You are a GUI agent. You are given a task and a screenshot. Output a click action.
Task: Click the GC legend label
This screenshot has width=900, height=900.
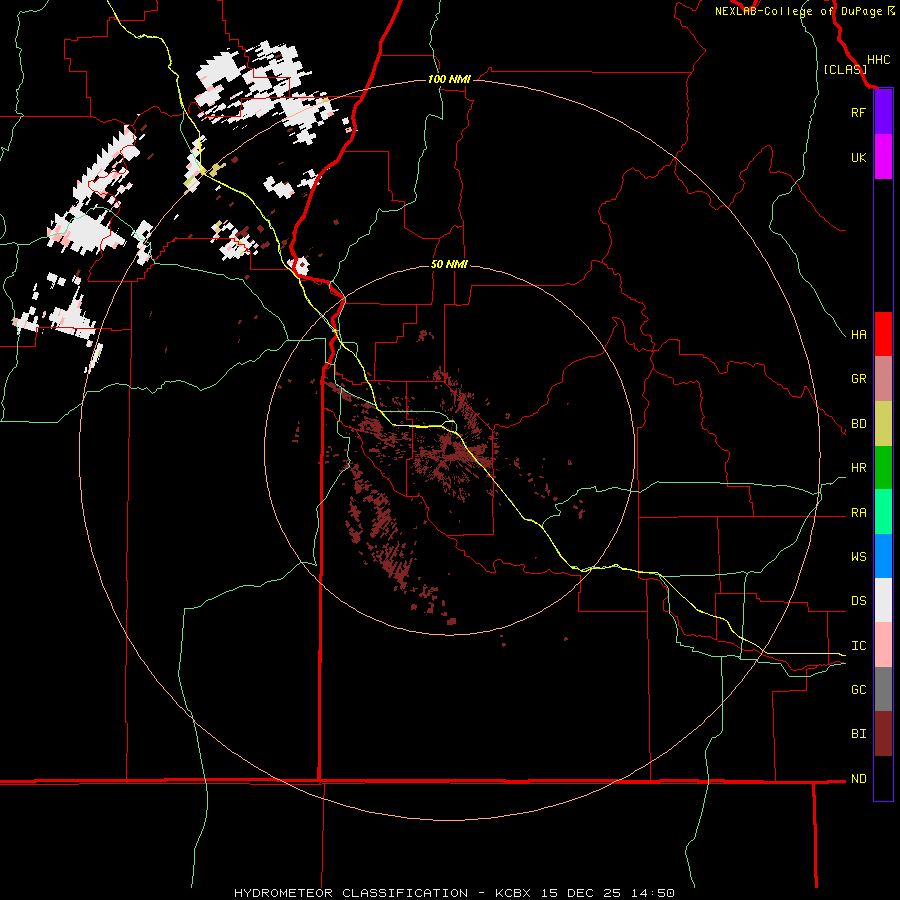(858, 689)
